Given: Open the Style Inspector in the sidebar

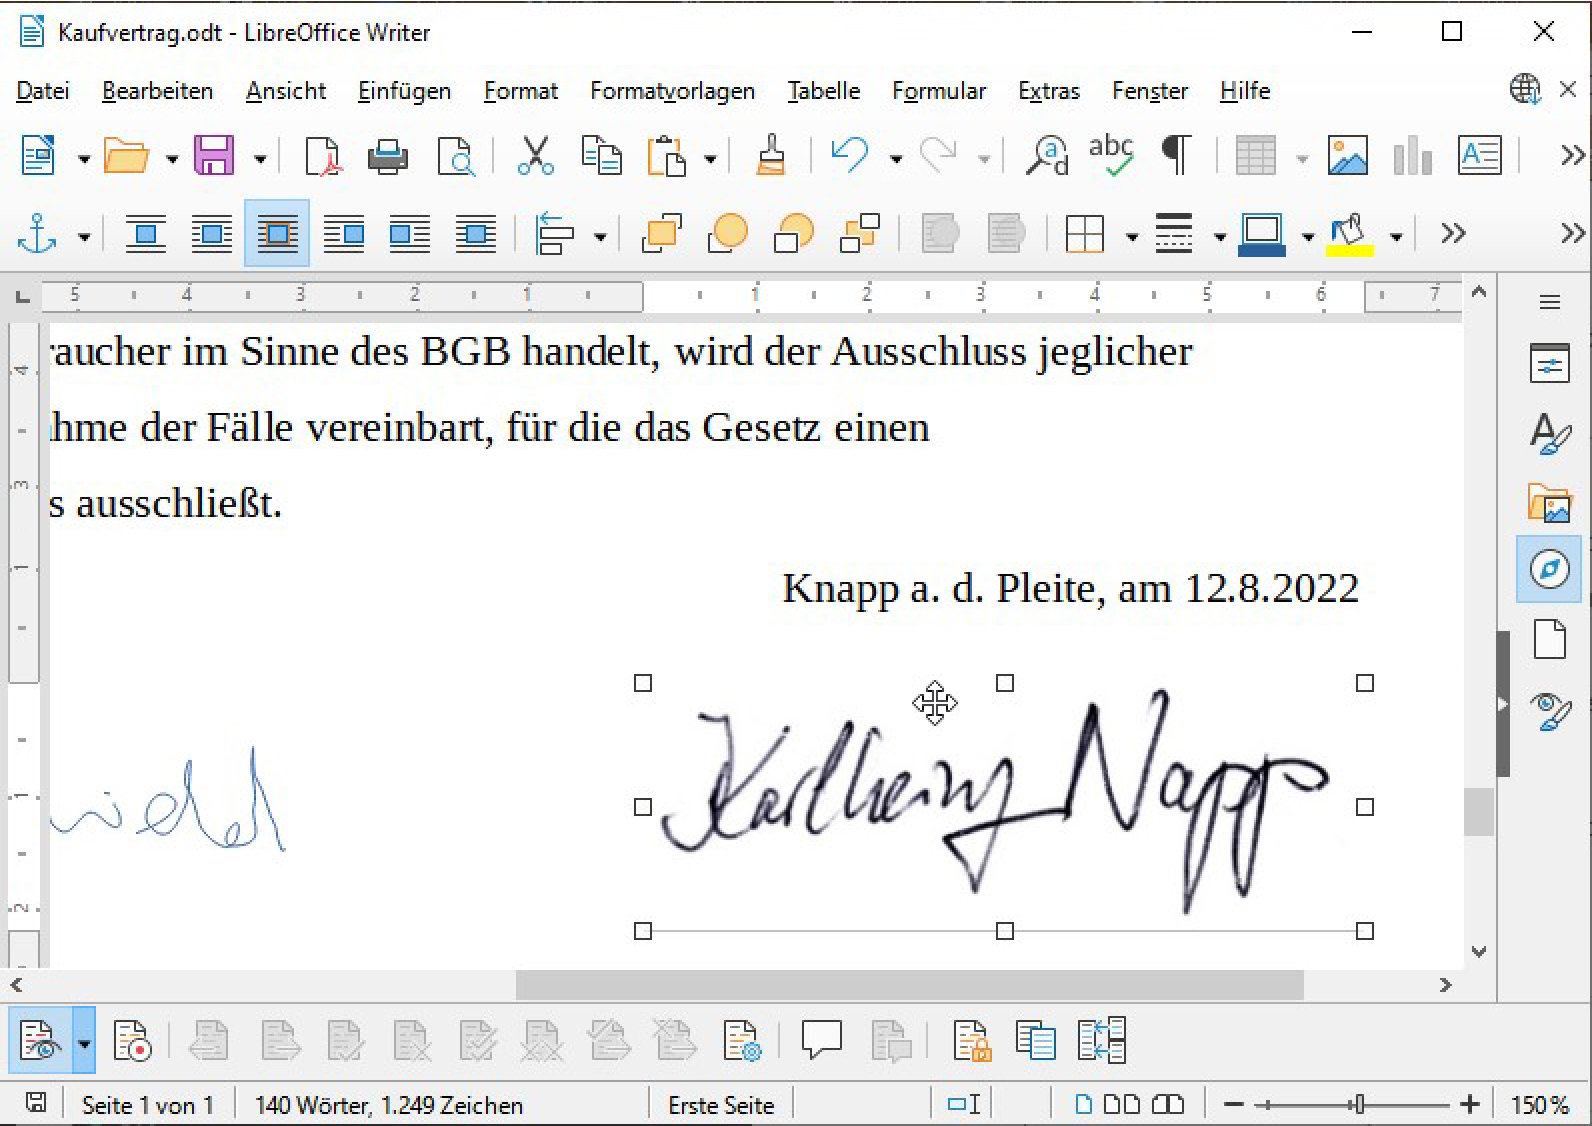Looking at the screenshot, I should pyautogui.click(x=1550, y=710).
